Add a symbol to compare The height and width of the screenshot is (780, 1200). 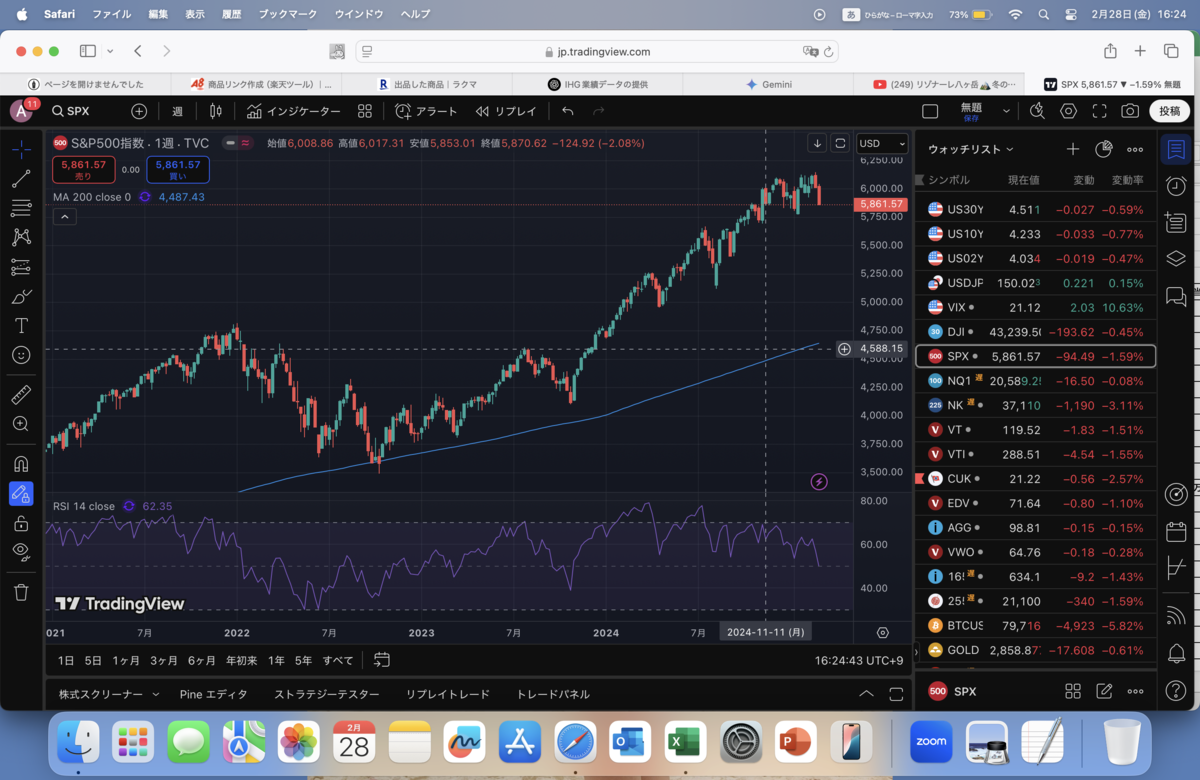point(139,111)
